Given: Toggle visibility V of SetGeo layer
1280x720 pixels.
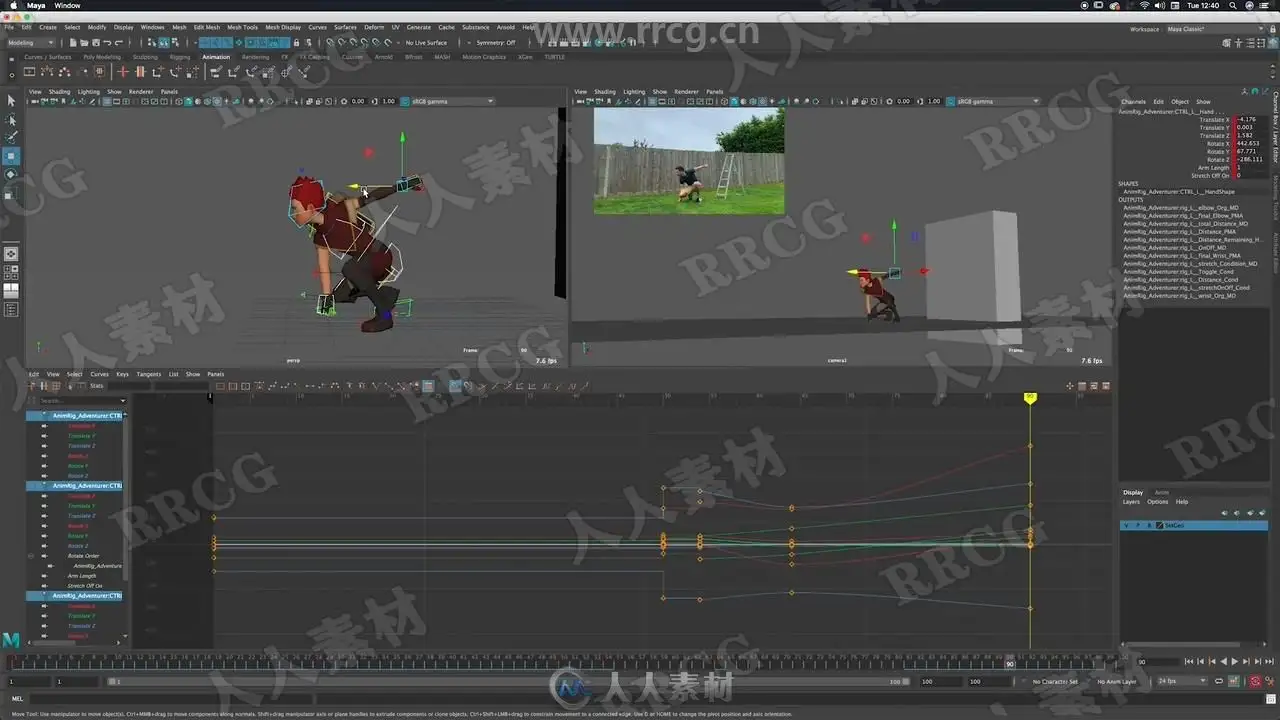Looking at the screenshot, I should 1126,525.
